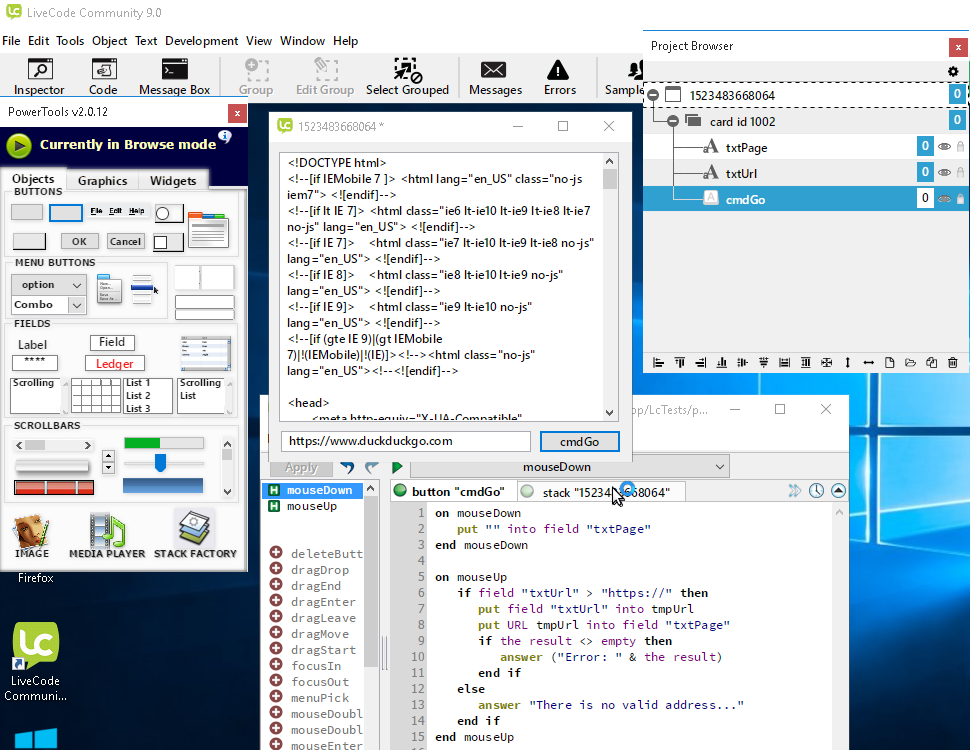Switch to the Widgets tab

pos(173,181)
